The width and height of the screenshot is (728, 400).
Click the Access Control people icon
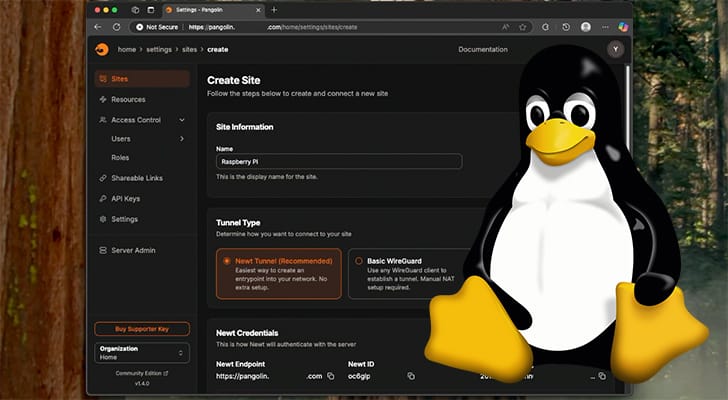pos(103,120)
